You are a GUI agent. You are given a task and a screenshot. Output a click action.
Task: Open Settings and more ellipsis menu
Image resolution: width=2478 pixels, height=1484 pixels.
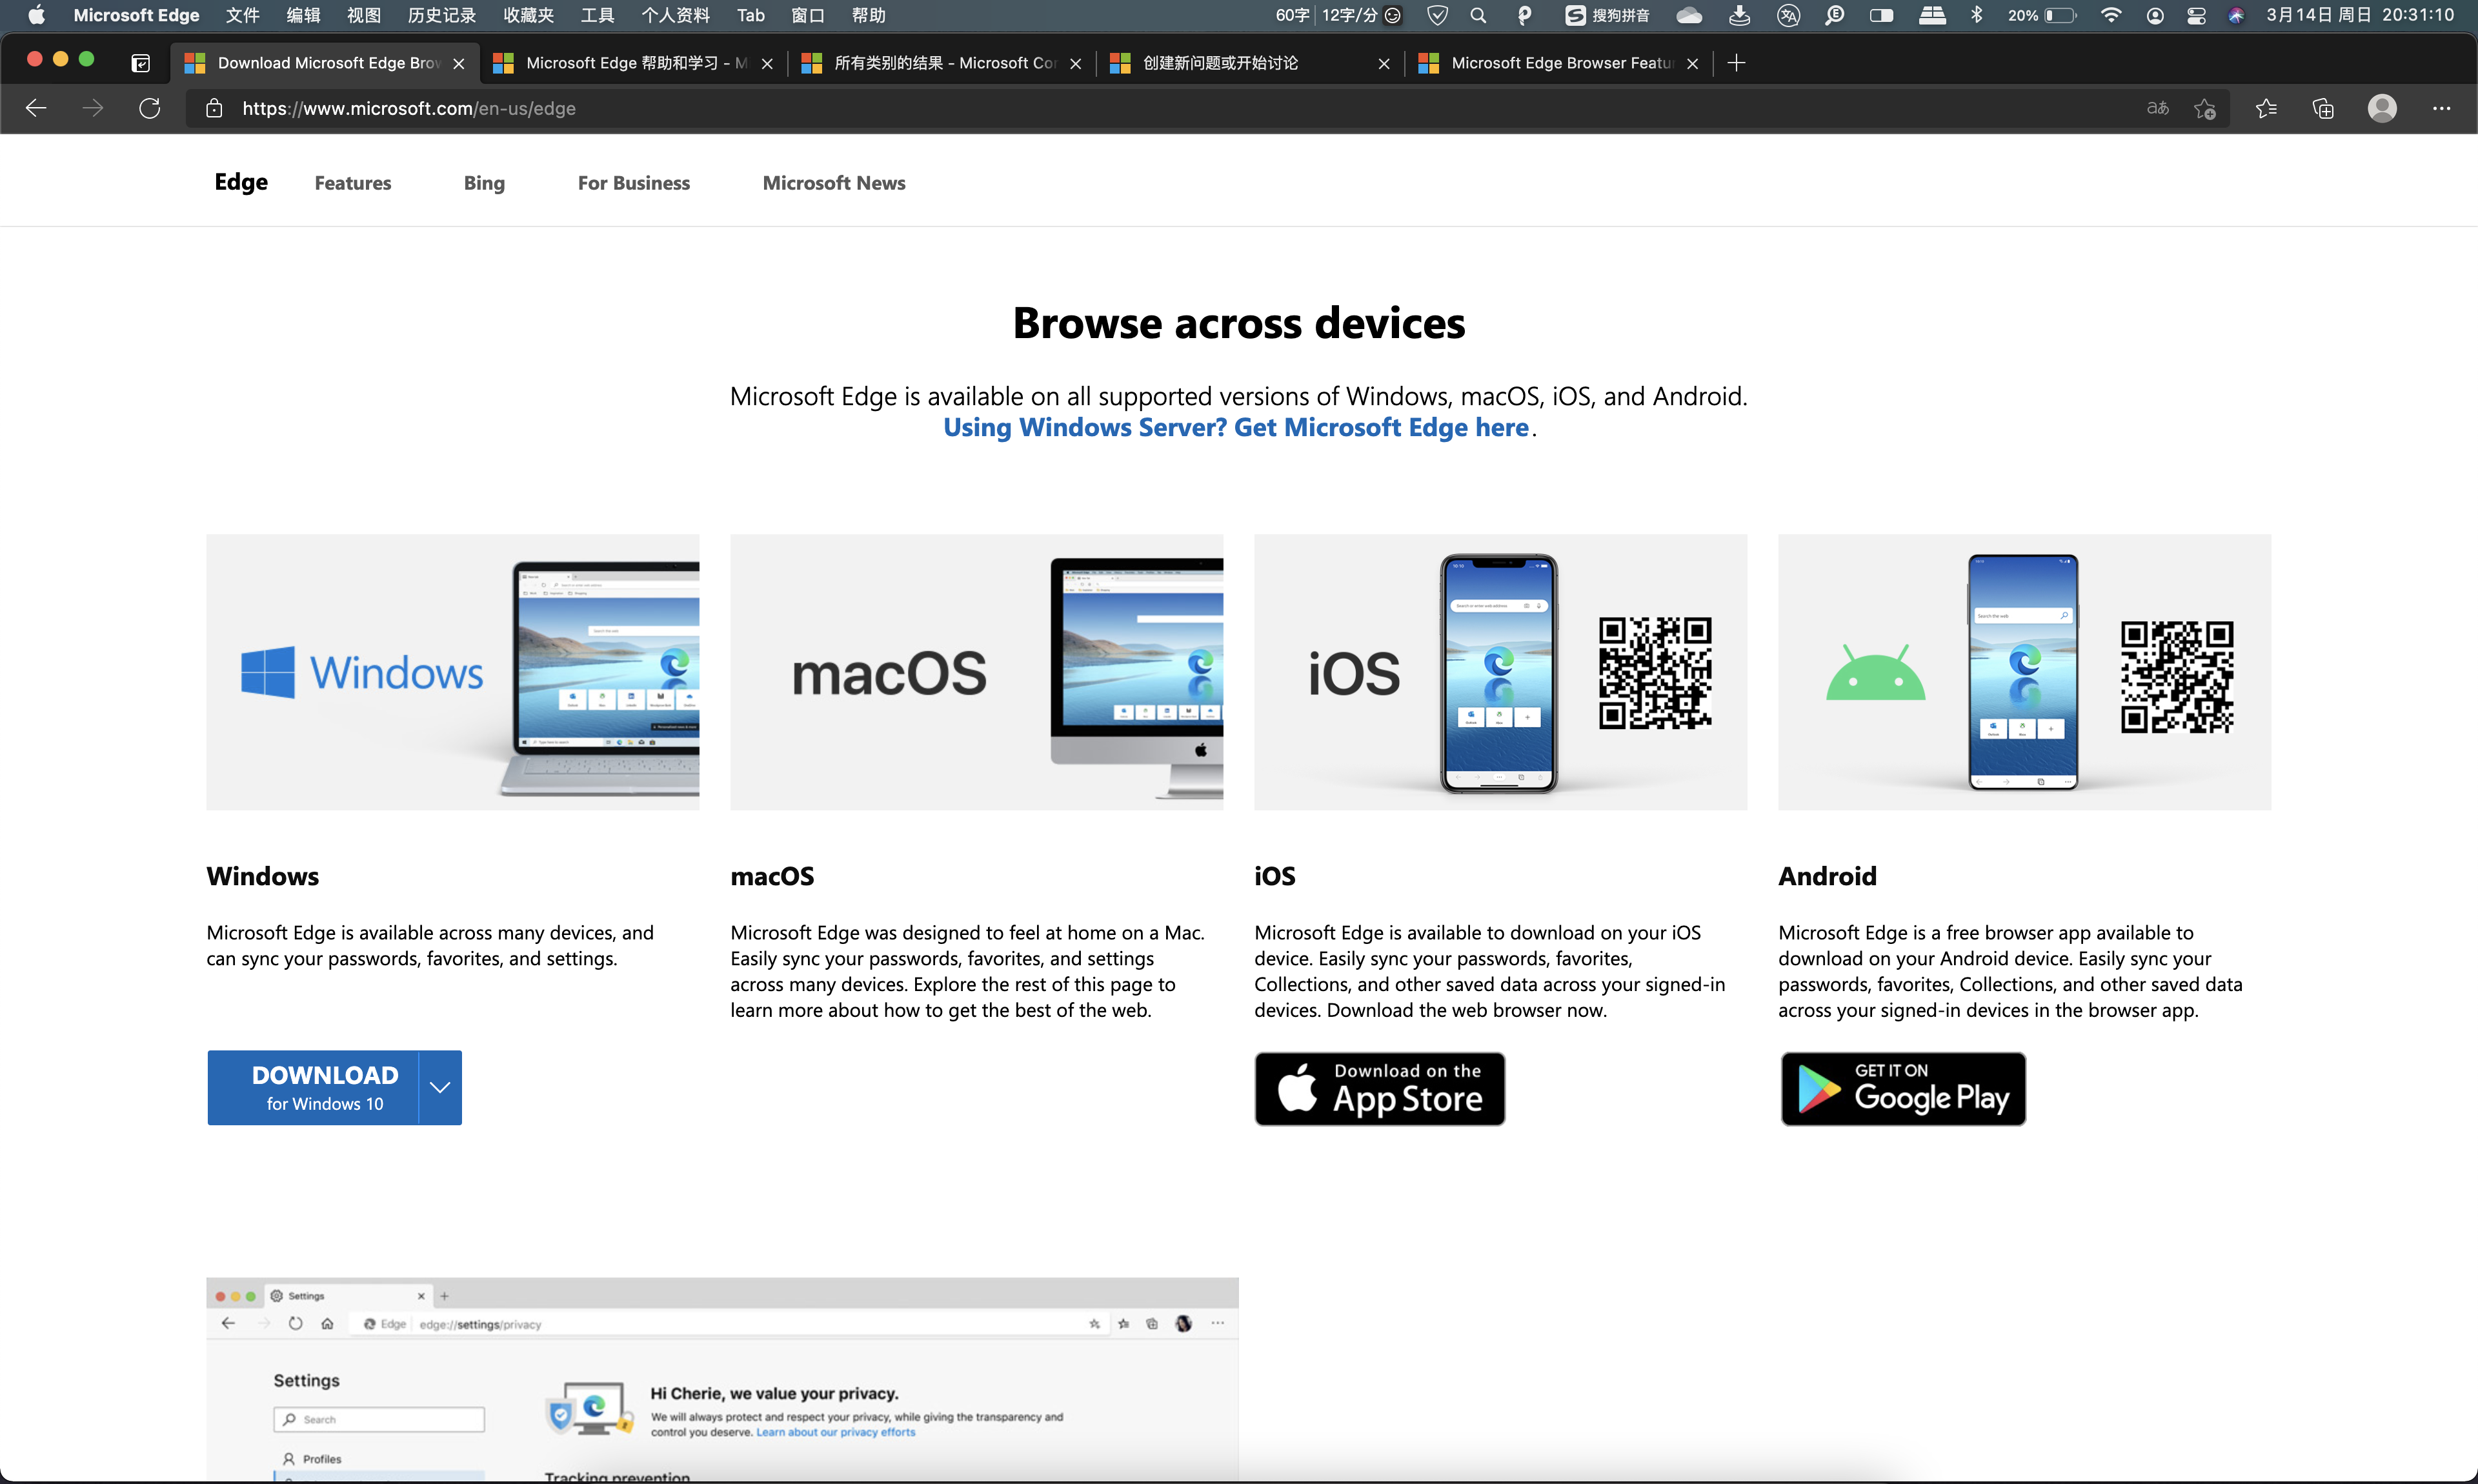pos(2441,108)
